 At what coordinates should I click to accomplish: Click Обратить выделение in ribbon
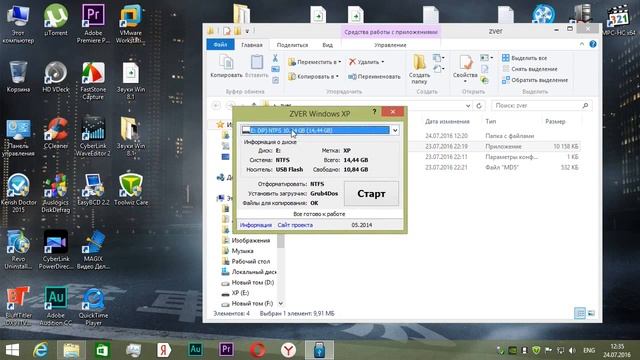coord(535,80)
